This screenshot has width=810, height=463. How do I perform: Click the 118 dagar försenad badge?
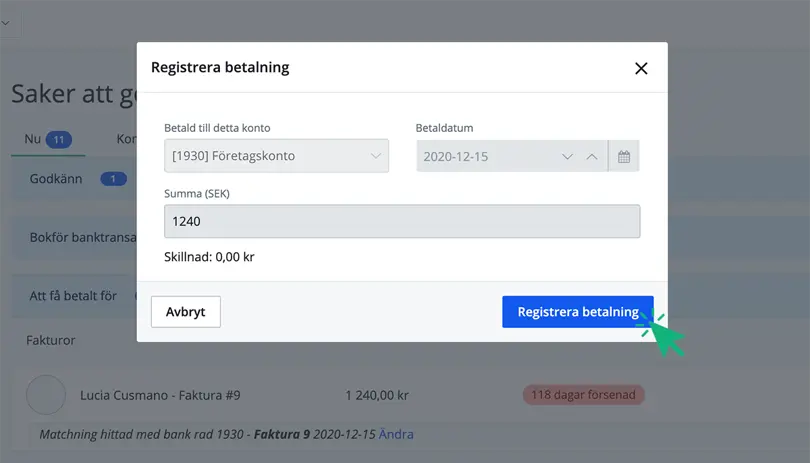tap(583, 395)
